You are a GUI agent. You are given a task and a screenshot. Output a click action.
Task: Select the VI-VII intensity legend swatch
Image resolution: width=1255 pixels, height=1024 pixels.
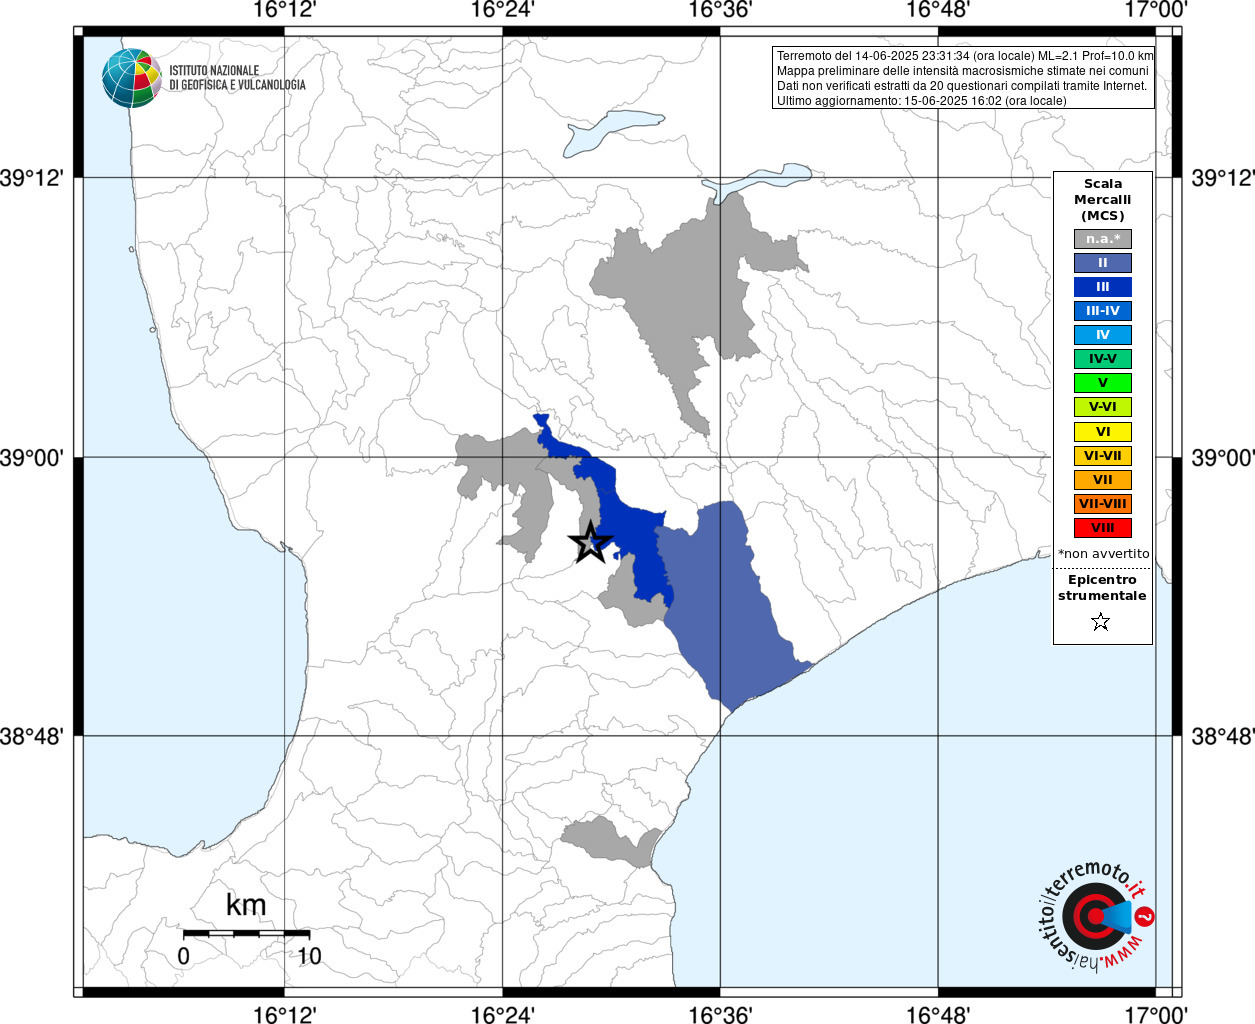pos(1103,456)
